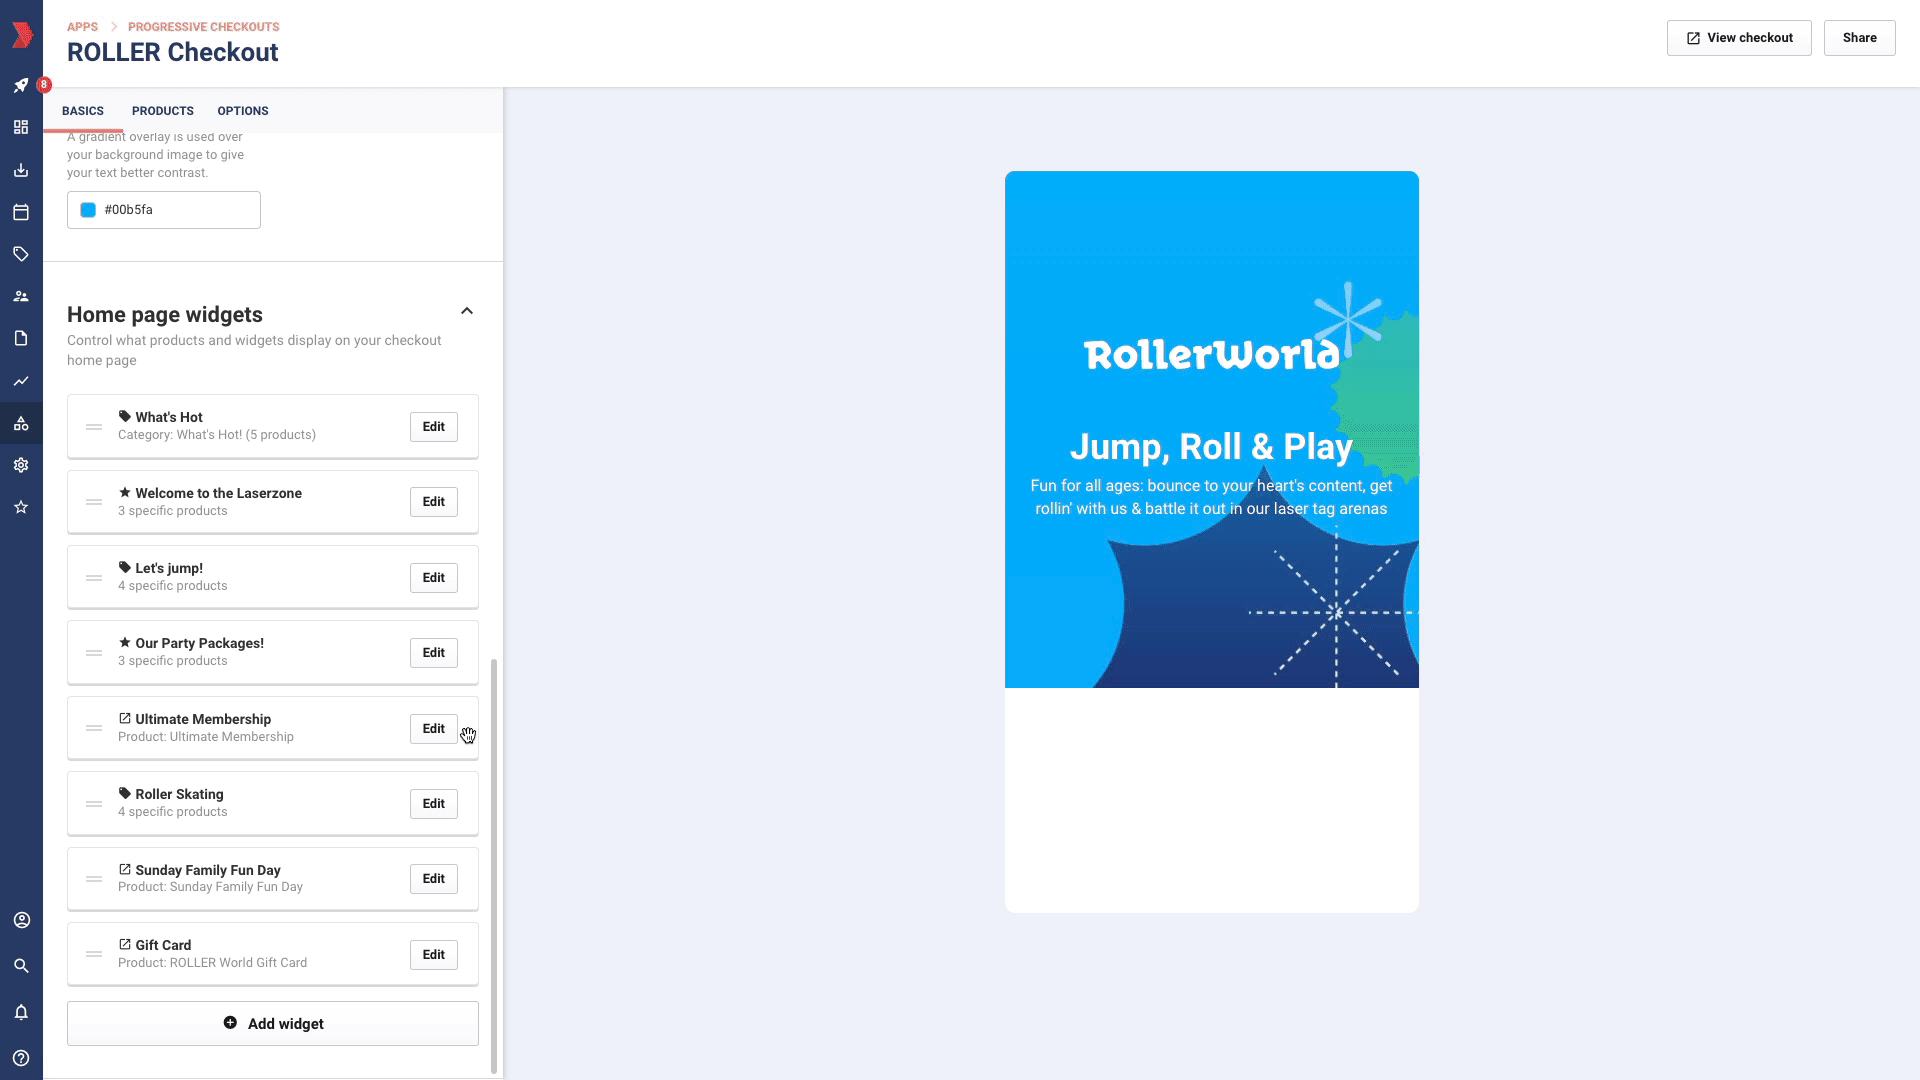Click the Add widget button
Screen dimensions: 1920x1080
pyautogui.click(x=273, y=1024)
